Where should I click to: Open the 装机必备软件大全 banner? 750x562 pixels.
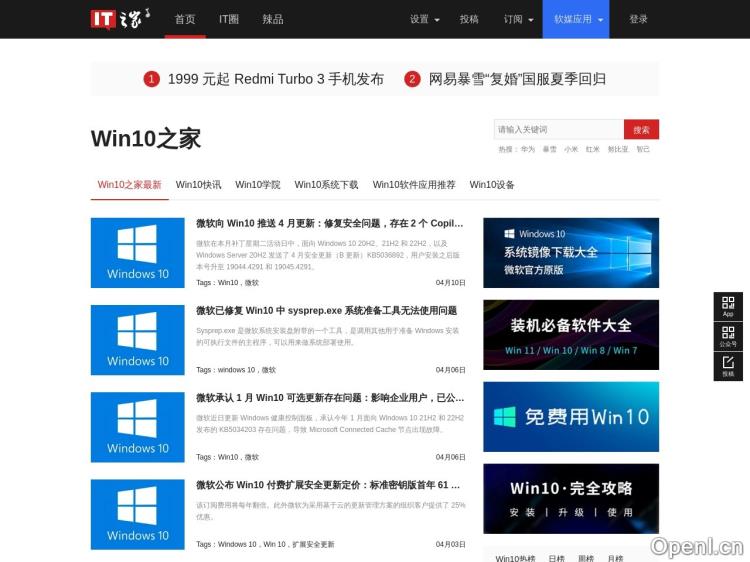point(571,335)
